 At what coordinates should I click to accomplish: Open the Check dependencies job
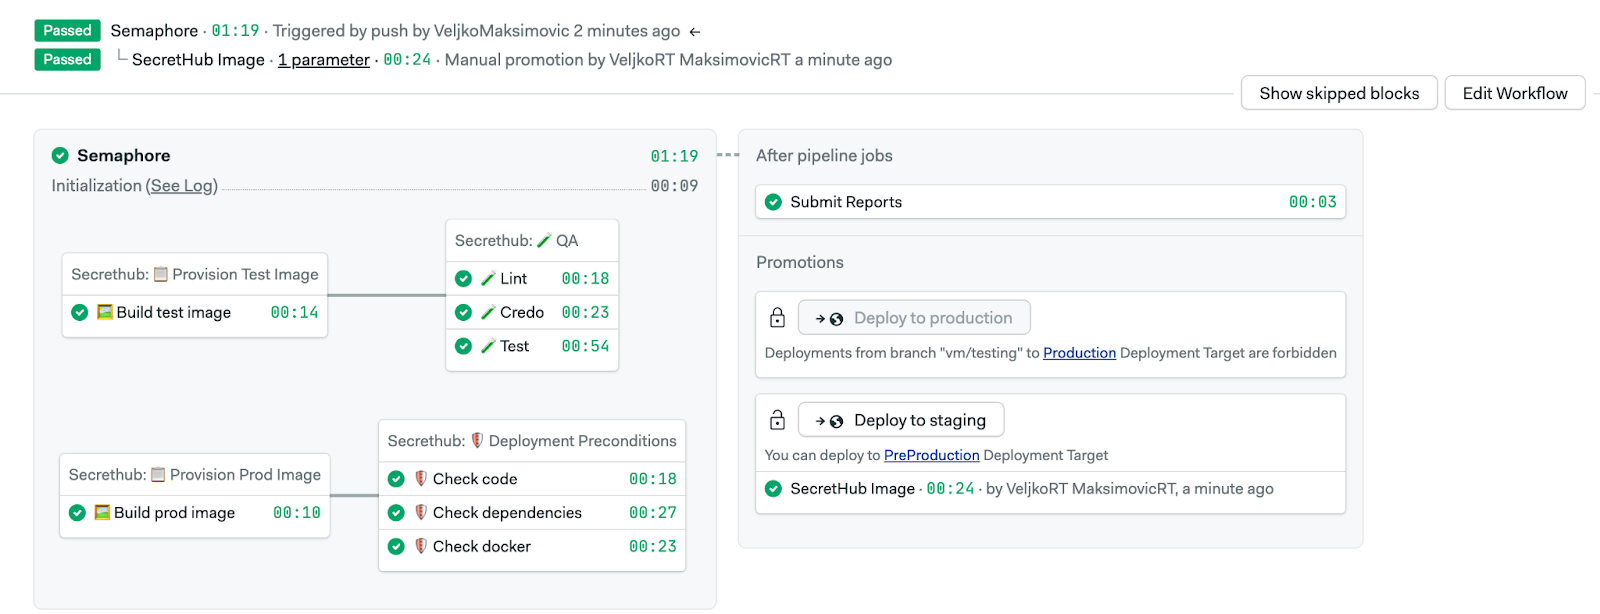pyautogui.click(x=532, y=513)
